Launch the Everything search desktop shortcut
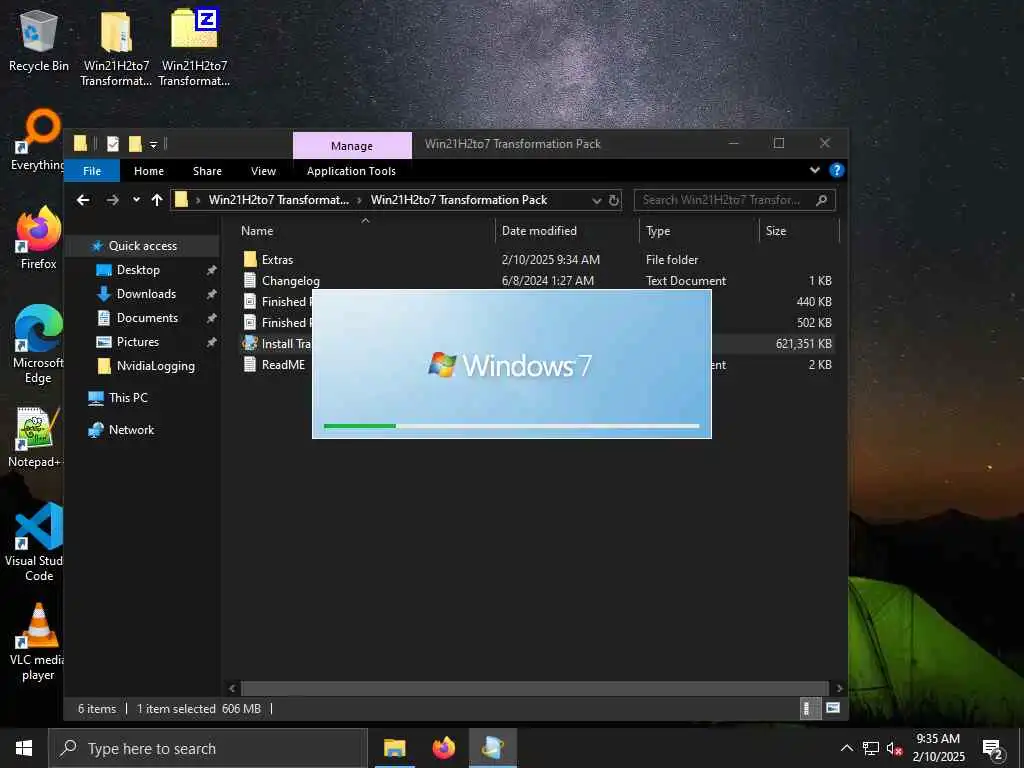Image resolution: width=1024 pixels, height=768 pixels. [37, 140]
